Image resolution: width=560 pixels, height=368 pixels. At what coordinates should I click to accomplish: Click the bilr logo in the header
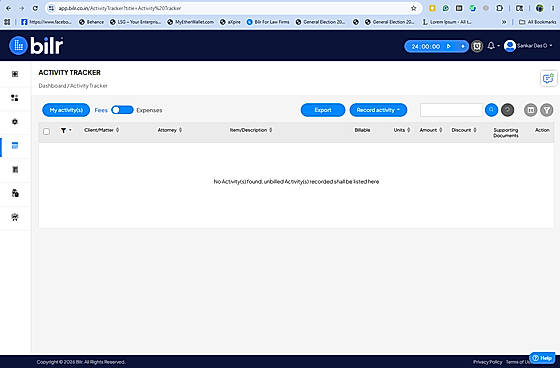[x=36, y=46]
